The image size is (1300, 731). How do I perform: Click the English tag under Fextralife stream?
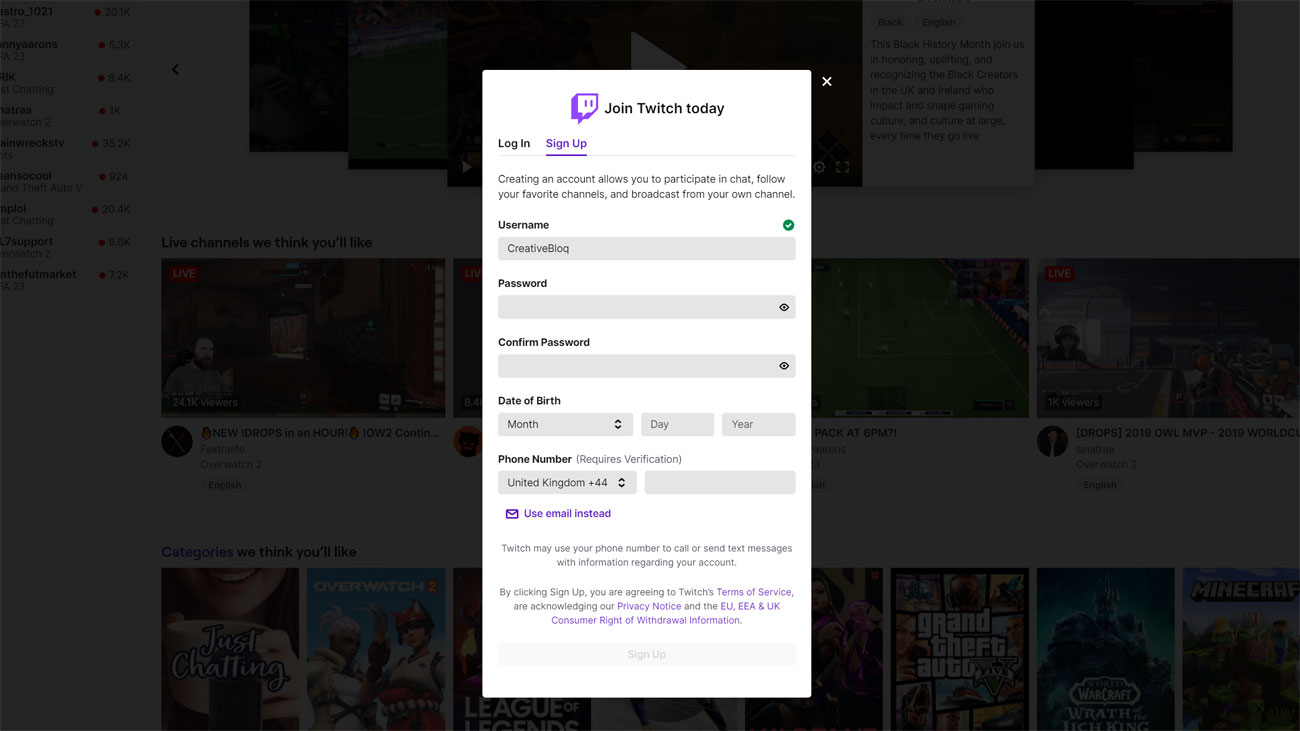click(224, 485)
